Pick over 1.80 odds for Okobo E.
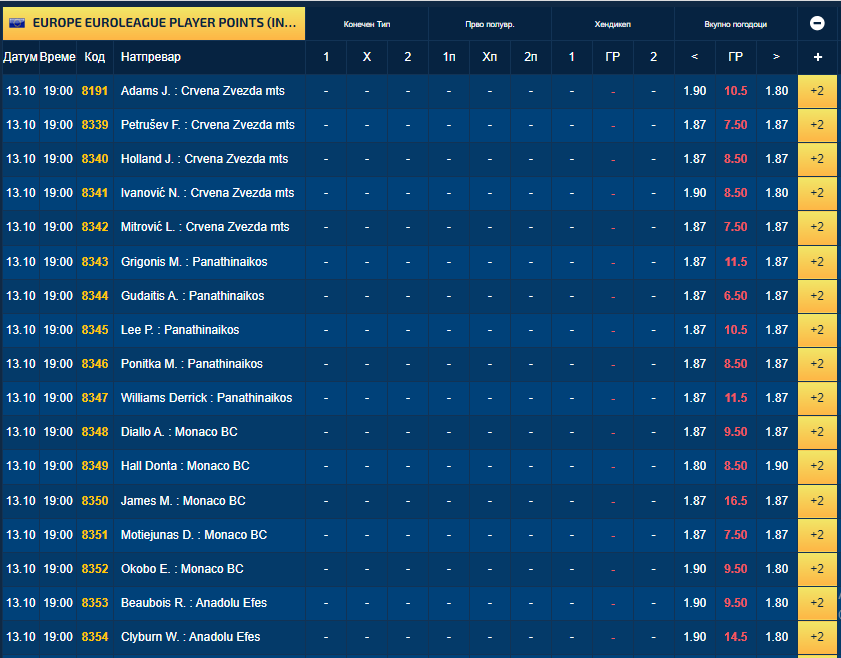This screenshot has height=658, width=841. (777, 569)
